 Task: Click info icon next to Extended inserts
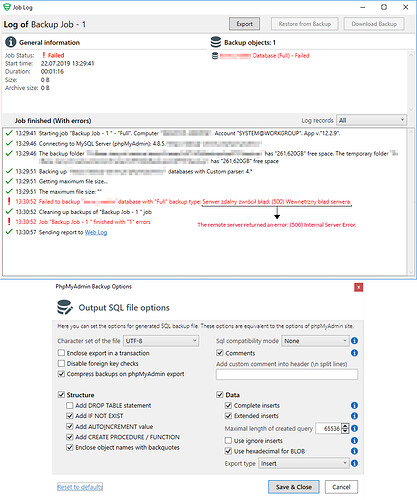pos(354,416)
